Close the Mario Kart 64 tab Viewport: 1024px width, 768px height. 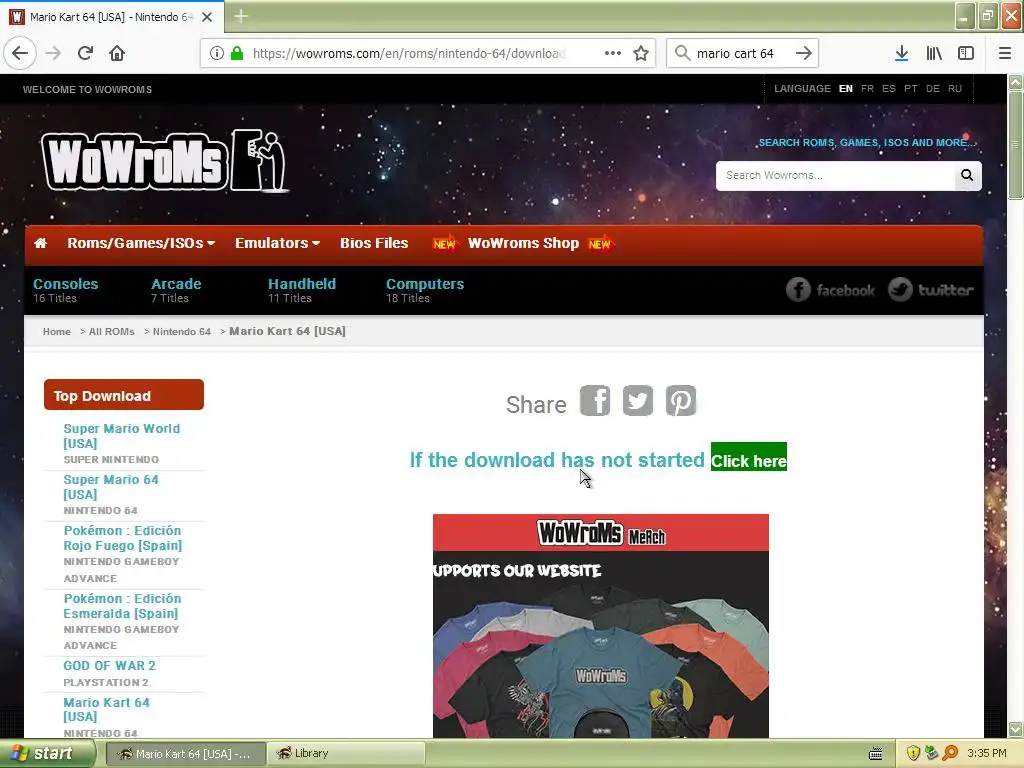tap(207, 17)
